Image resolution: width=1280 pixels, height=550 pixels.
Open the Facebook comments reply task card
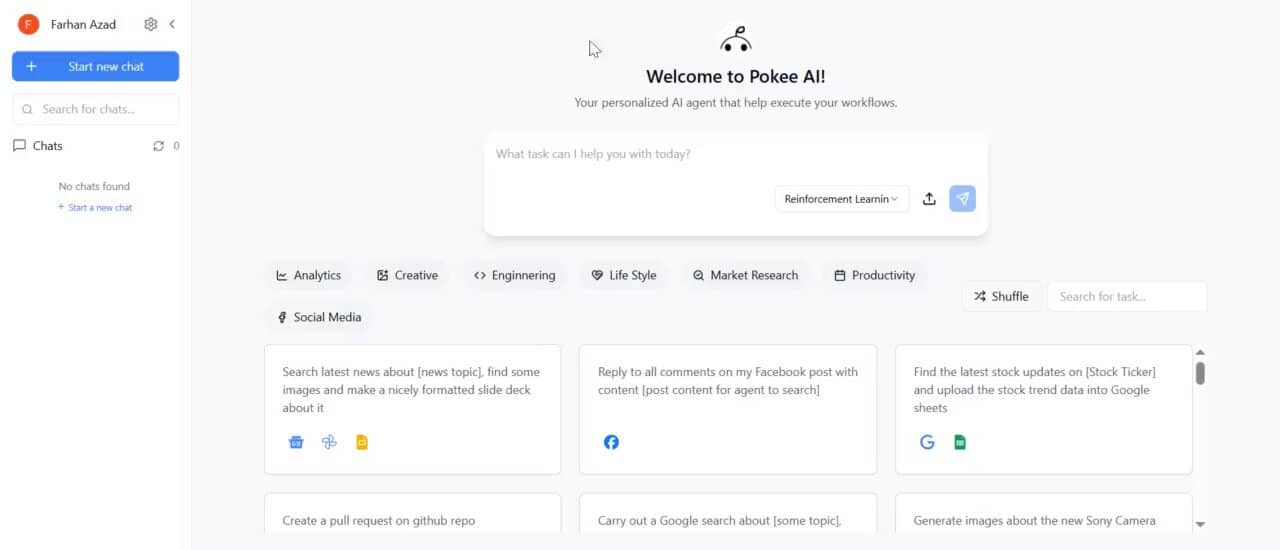point(728,409)
